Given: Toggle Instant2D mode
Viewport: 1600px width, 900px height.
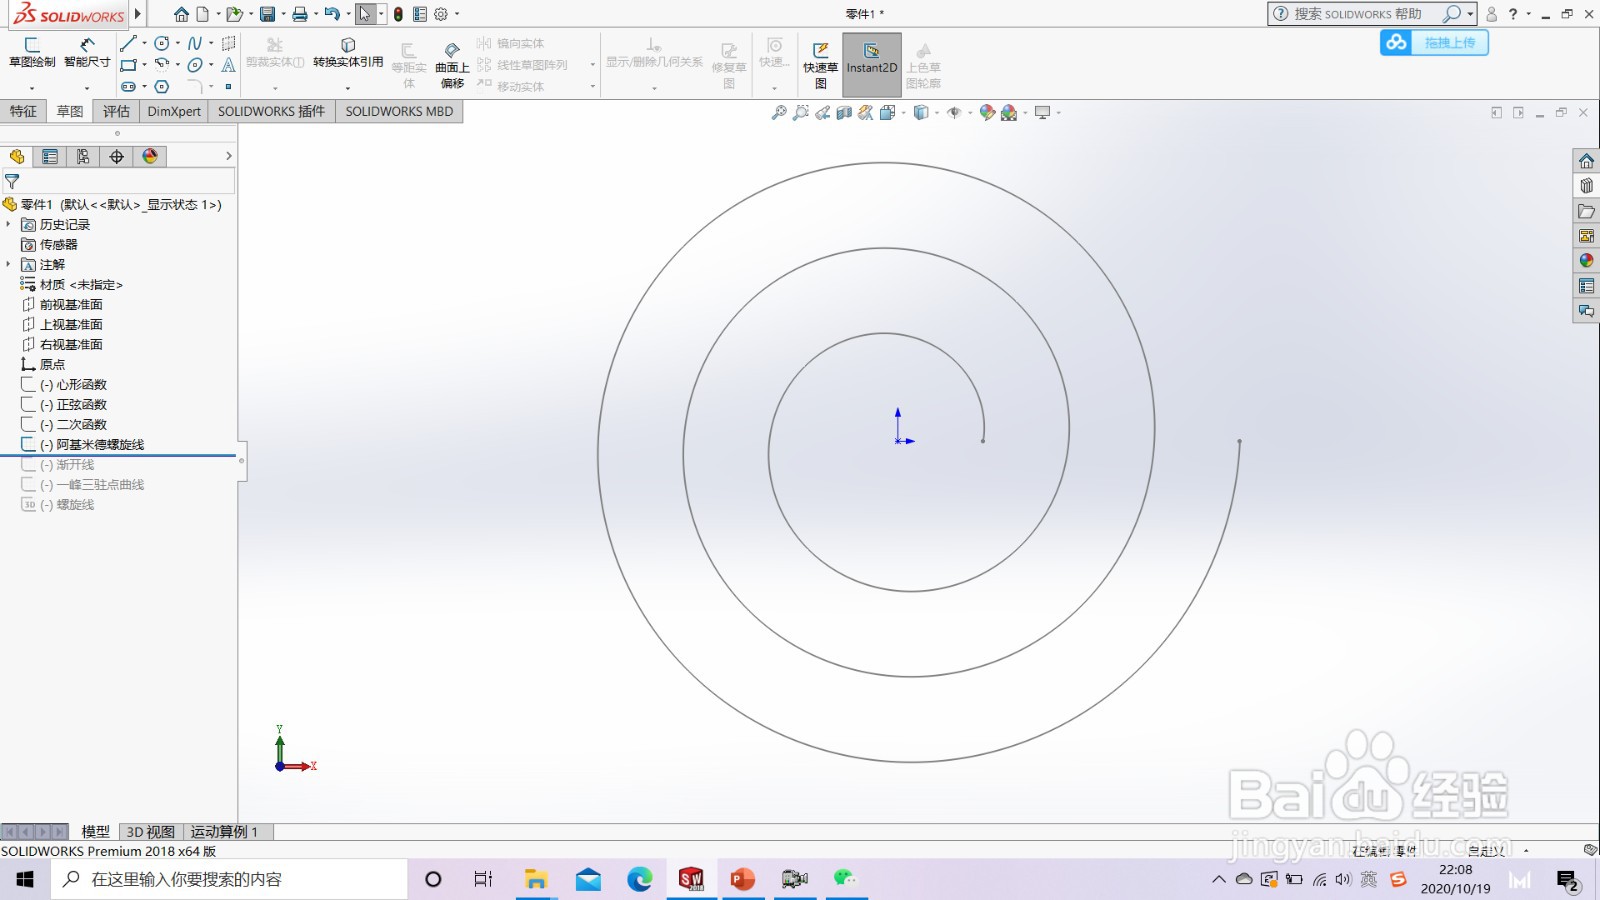Looking at the screenshot, I should [872, 65].
